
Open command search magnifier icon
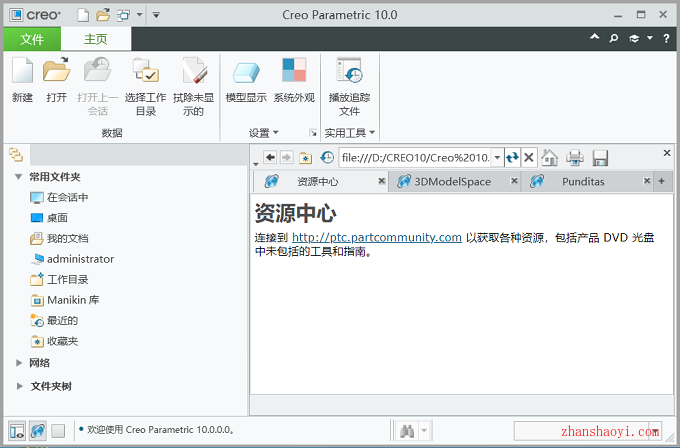614,39
